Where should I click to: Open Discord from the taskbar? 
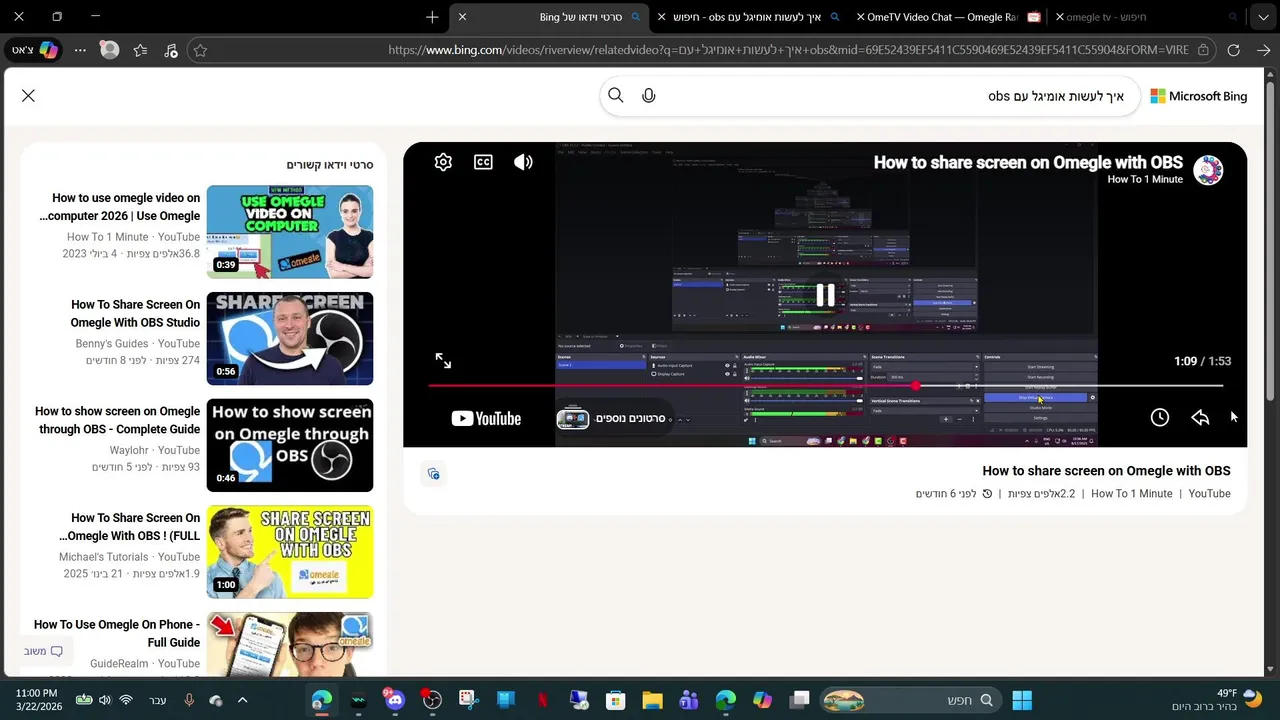click(395, 700)
